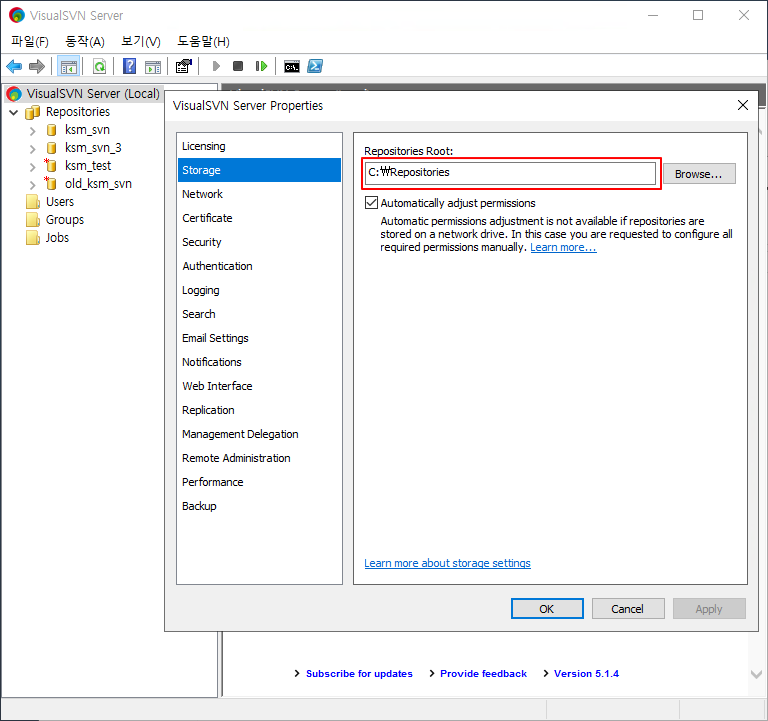Image resolution: width=768 pixels, height=721 pixels.
Task: Open the PowerShell toolbar icon
Action: click(315, 66)
